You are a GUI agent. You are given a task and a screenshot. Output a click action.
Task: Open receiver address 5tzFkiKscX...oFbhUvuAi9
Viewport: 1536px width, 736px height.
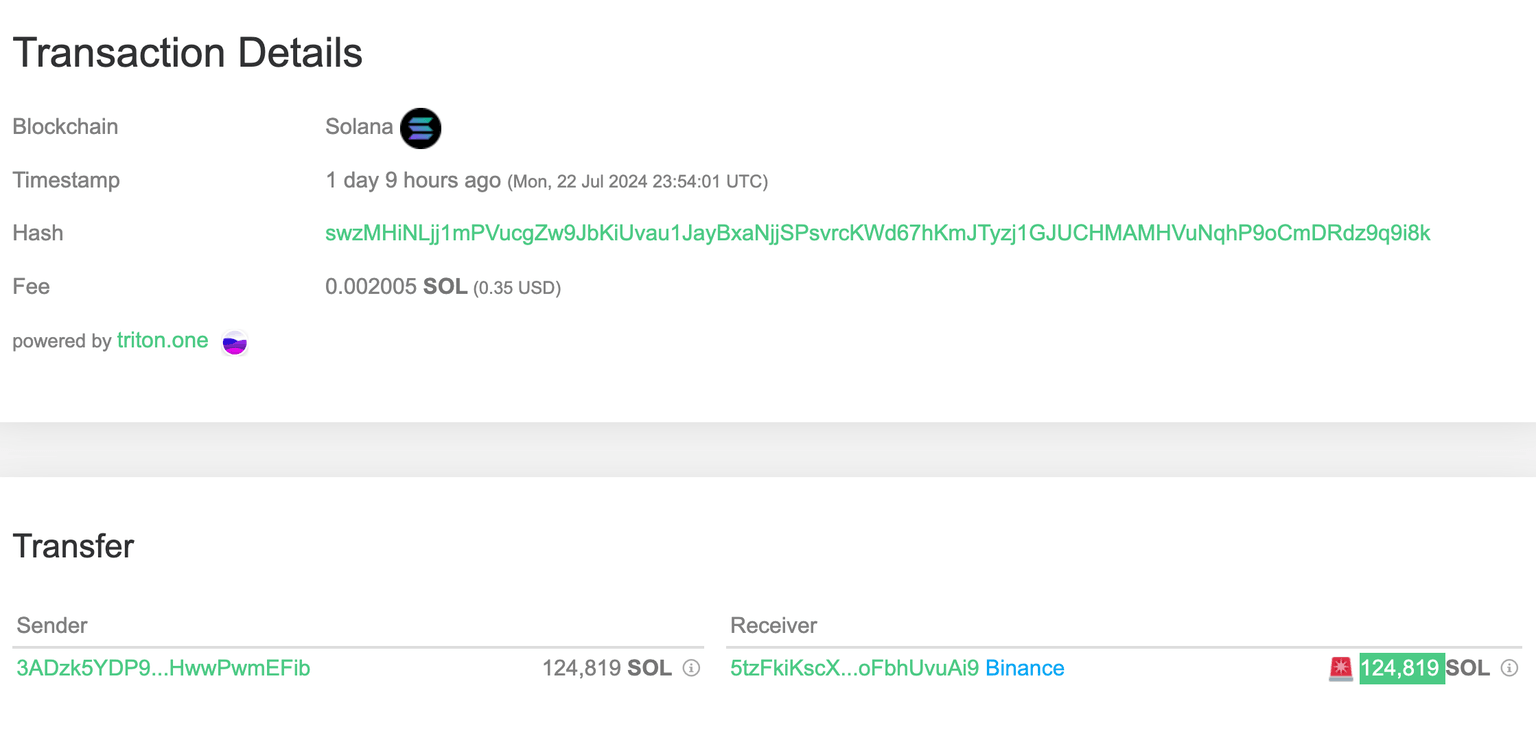(854, 668)
